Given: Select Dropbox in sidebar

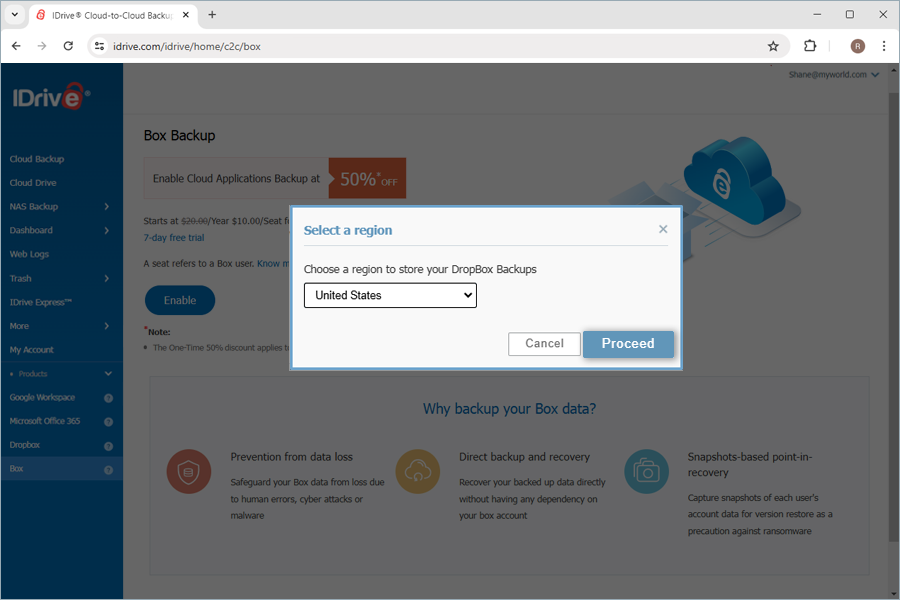Looking at the screenshot, I should 25,445.
